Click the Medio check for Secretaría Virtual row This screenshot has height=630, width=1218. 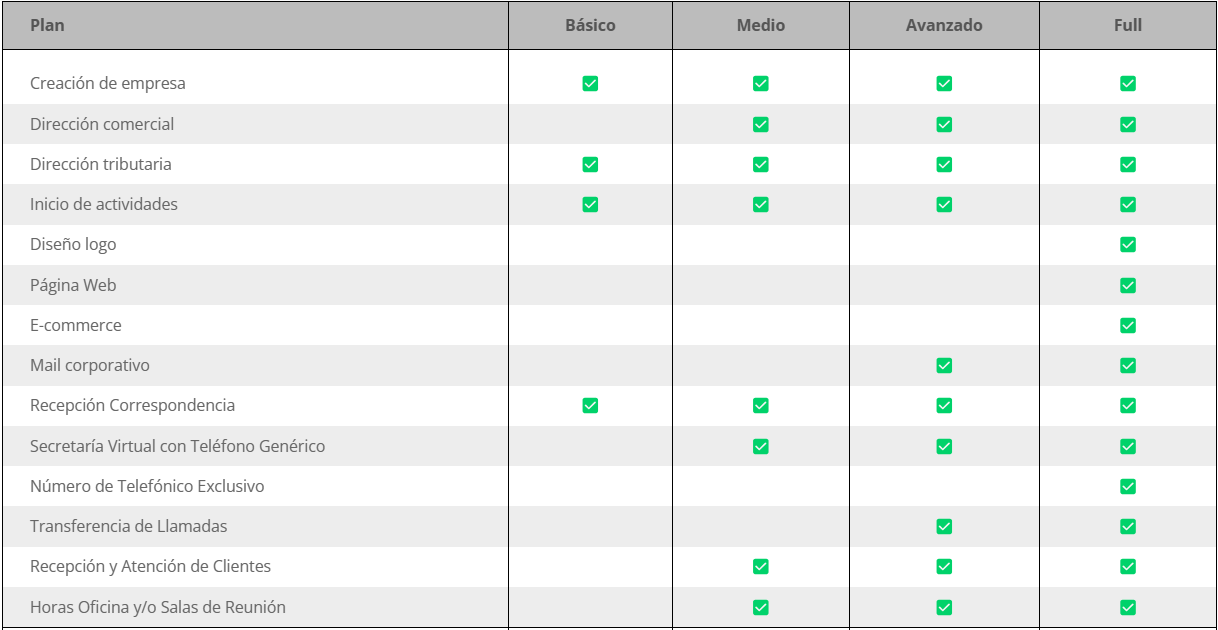pos(760,446)
